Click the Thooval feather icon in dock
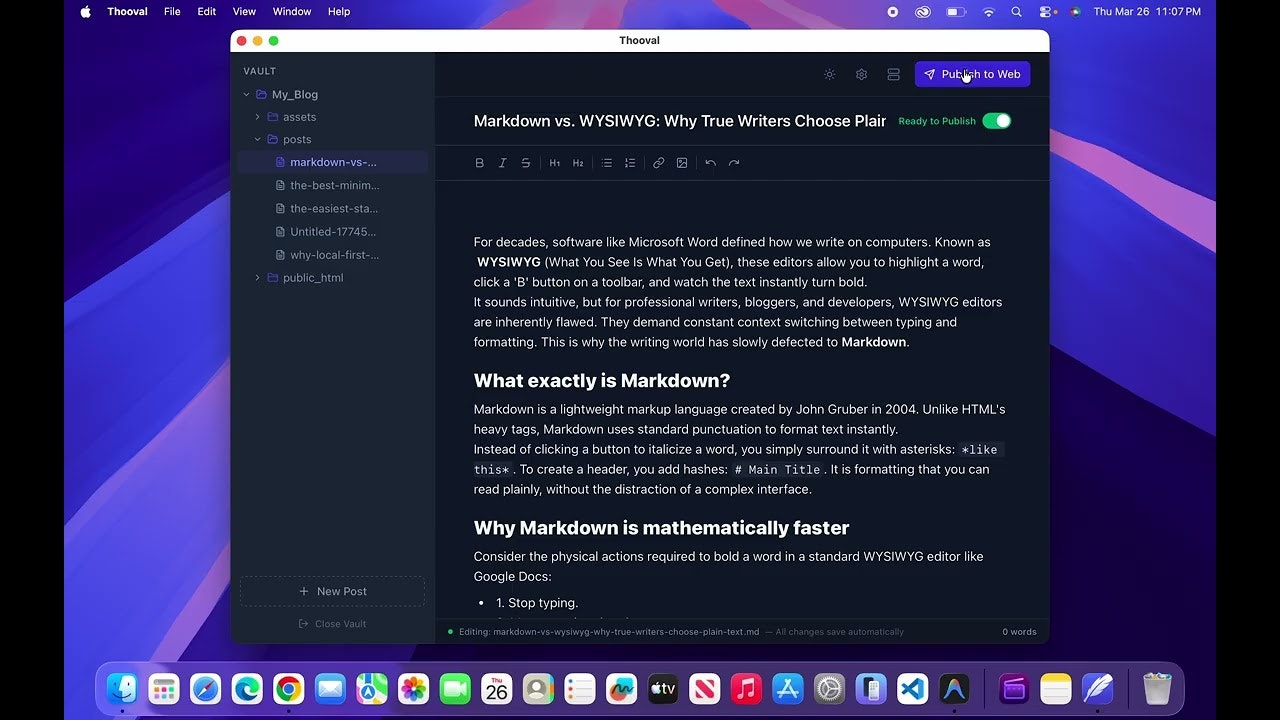 (1097, 688)
